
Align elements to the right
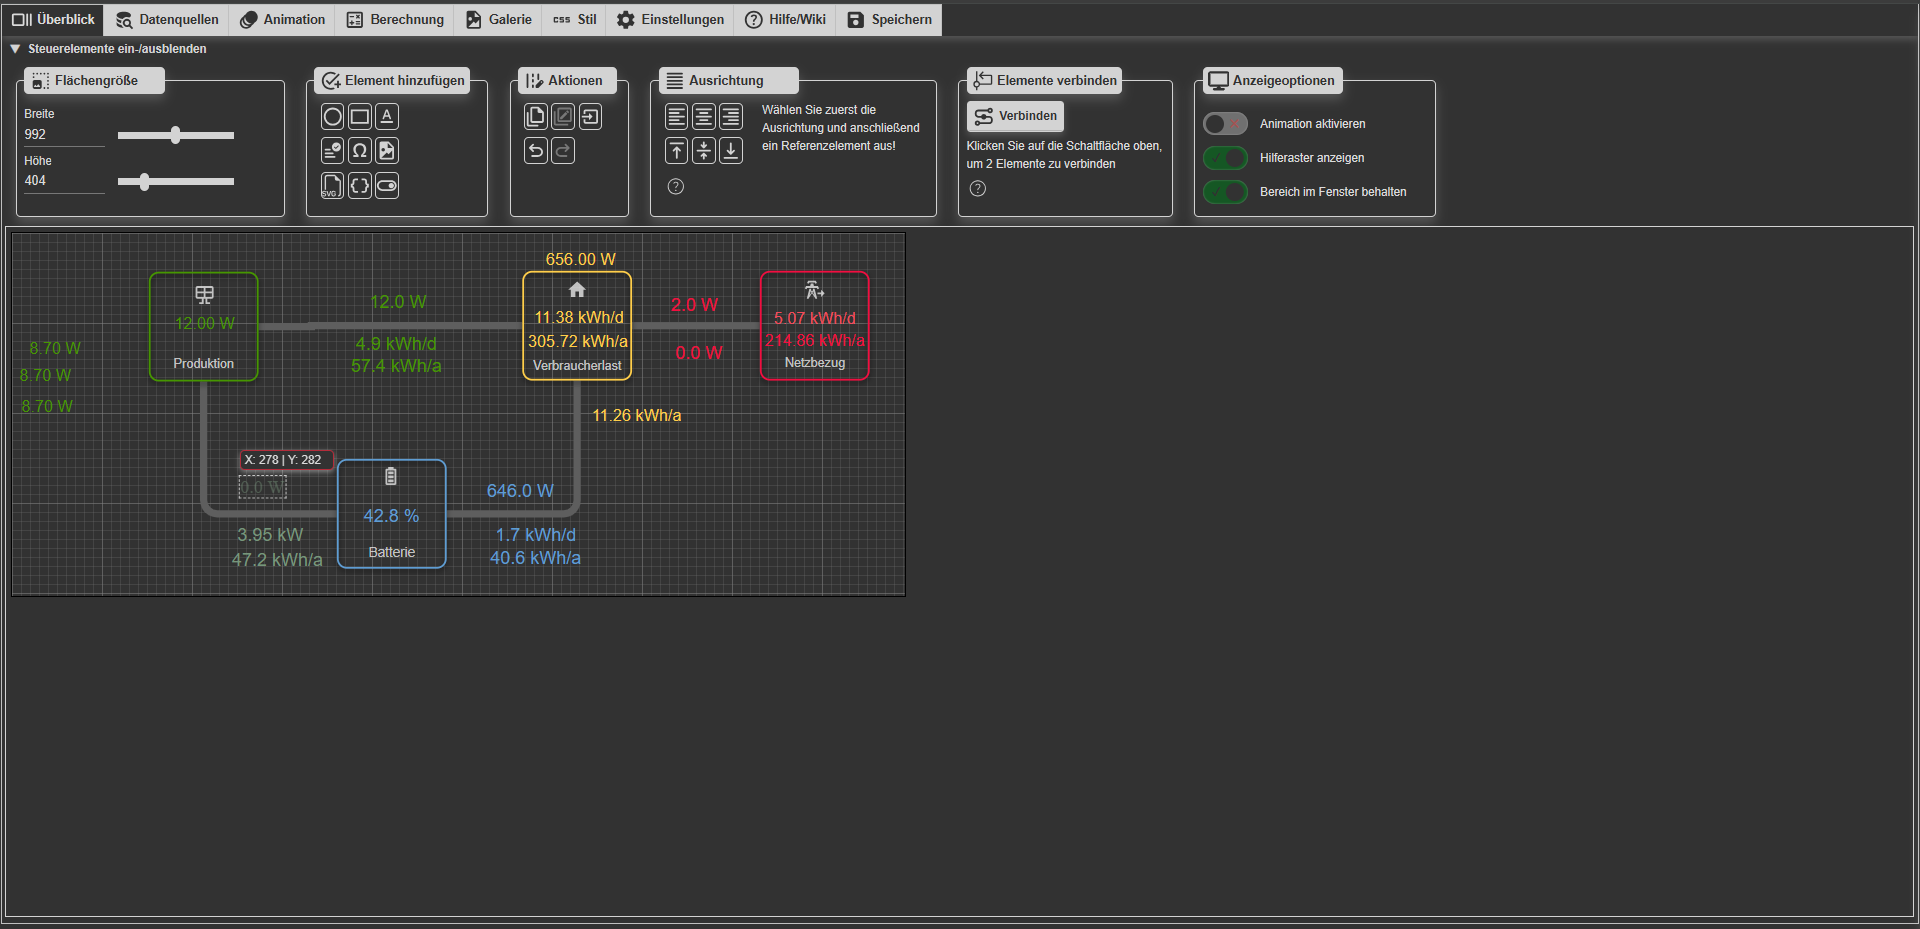click(x=731, y=117)
